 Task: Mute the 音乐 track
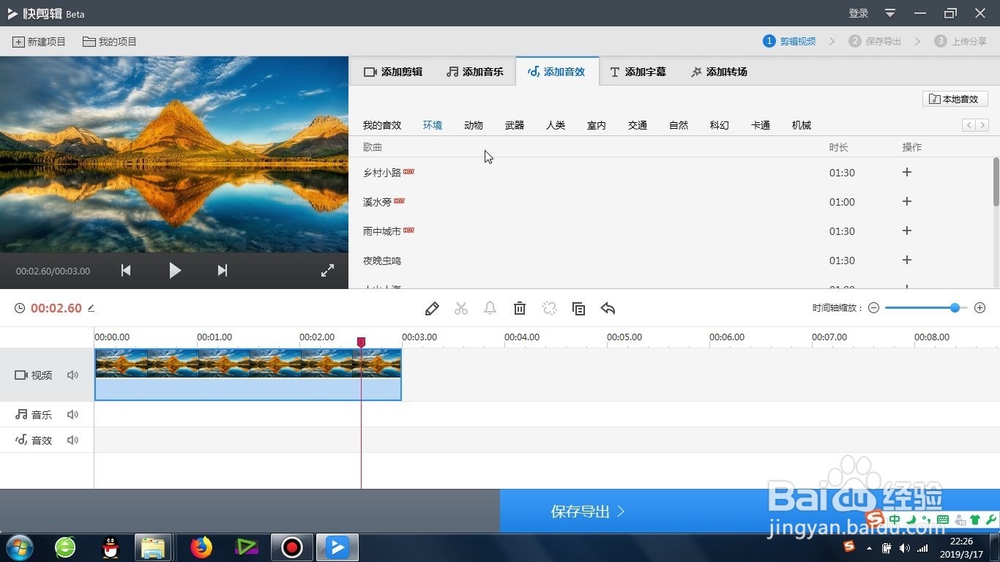[x=73, y=415]
